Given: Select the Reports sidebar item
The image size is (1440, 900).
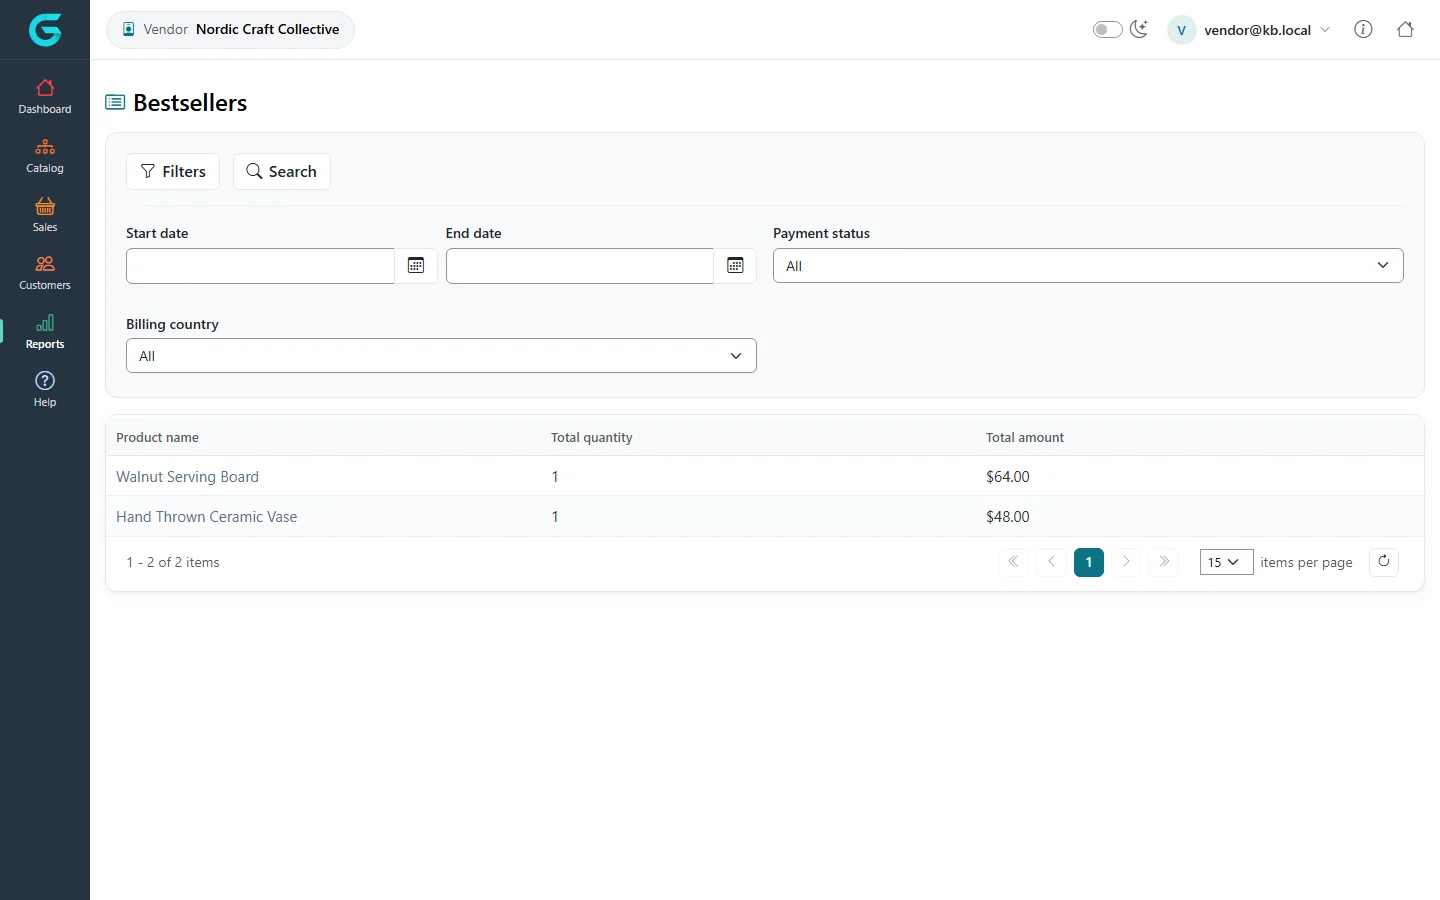Looking at the screenshot, I should [45, 332].
